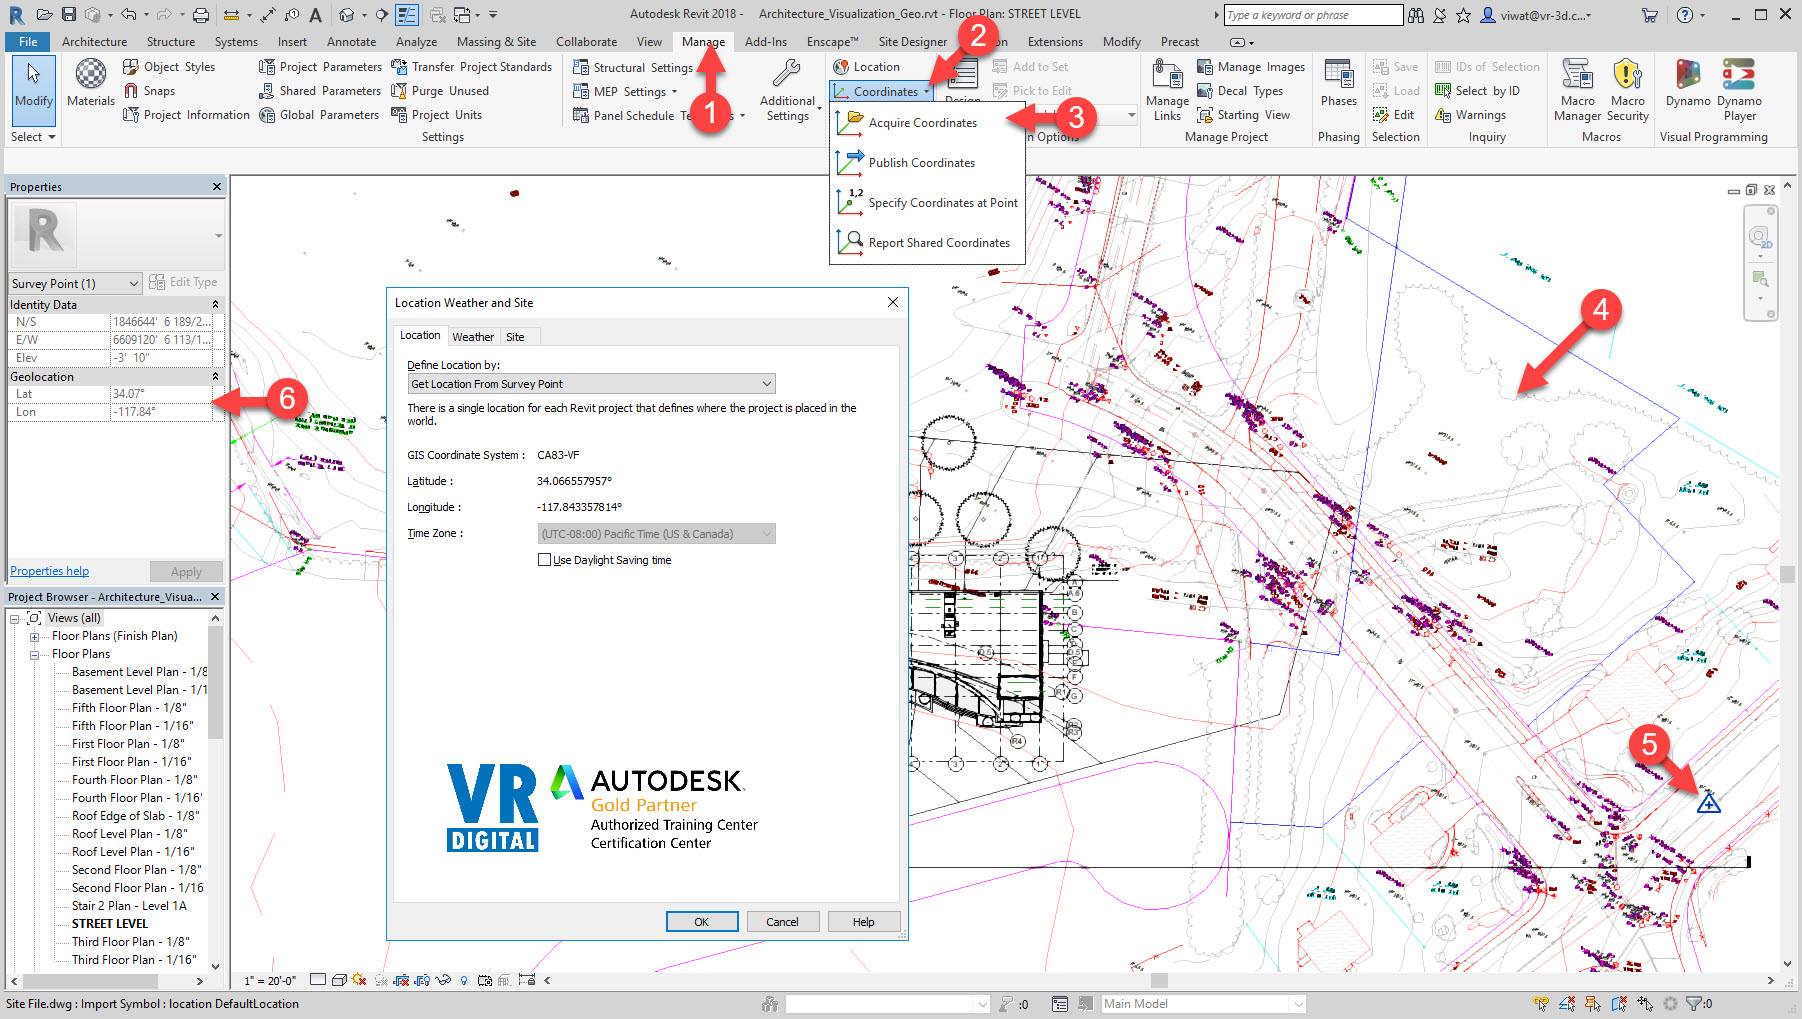
Task: Open STREET LEVEL floor plan
Action: pyautogui.click(x=110, y=924)
